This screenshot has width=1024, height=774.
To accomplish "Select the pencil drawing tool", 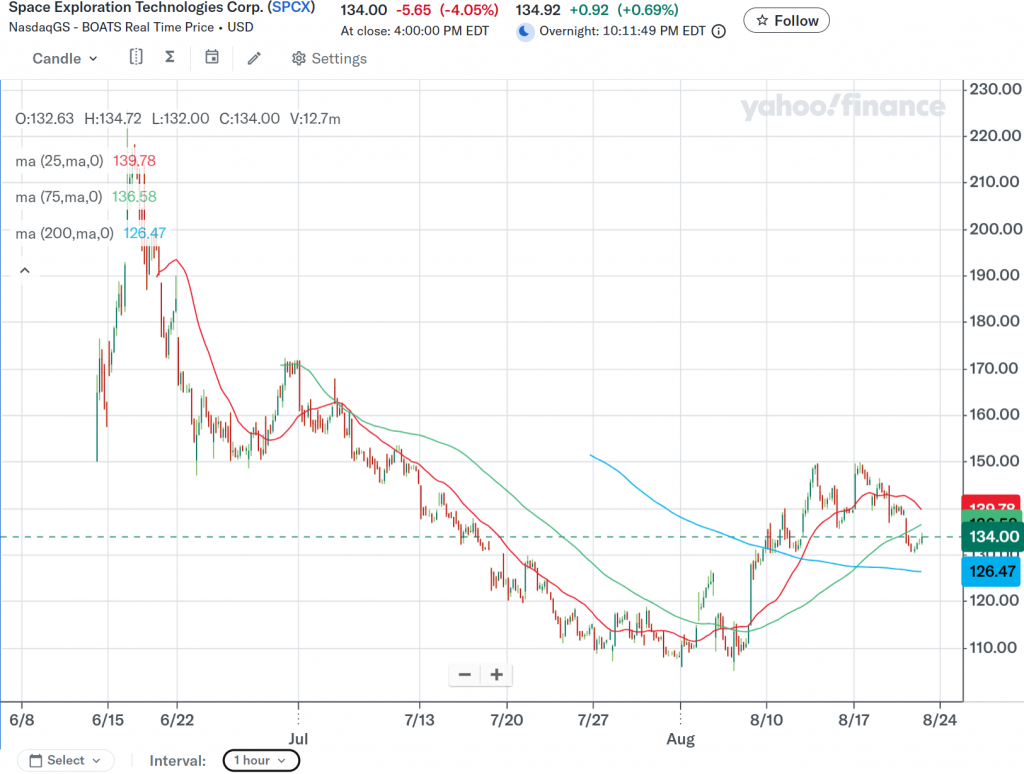I will point(254,59).
